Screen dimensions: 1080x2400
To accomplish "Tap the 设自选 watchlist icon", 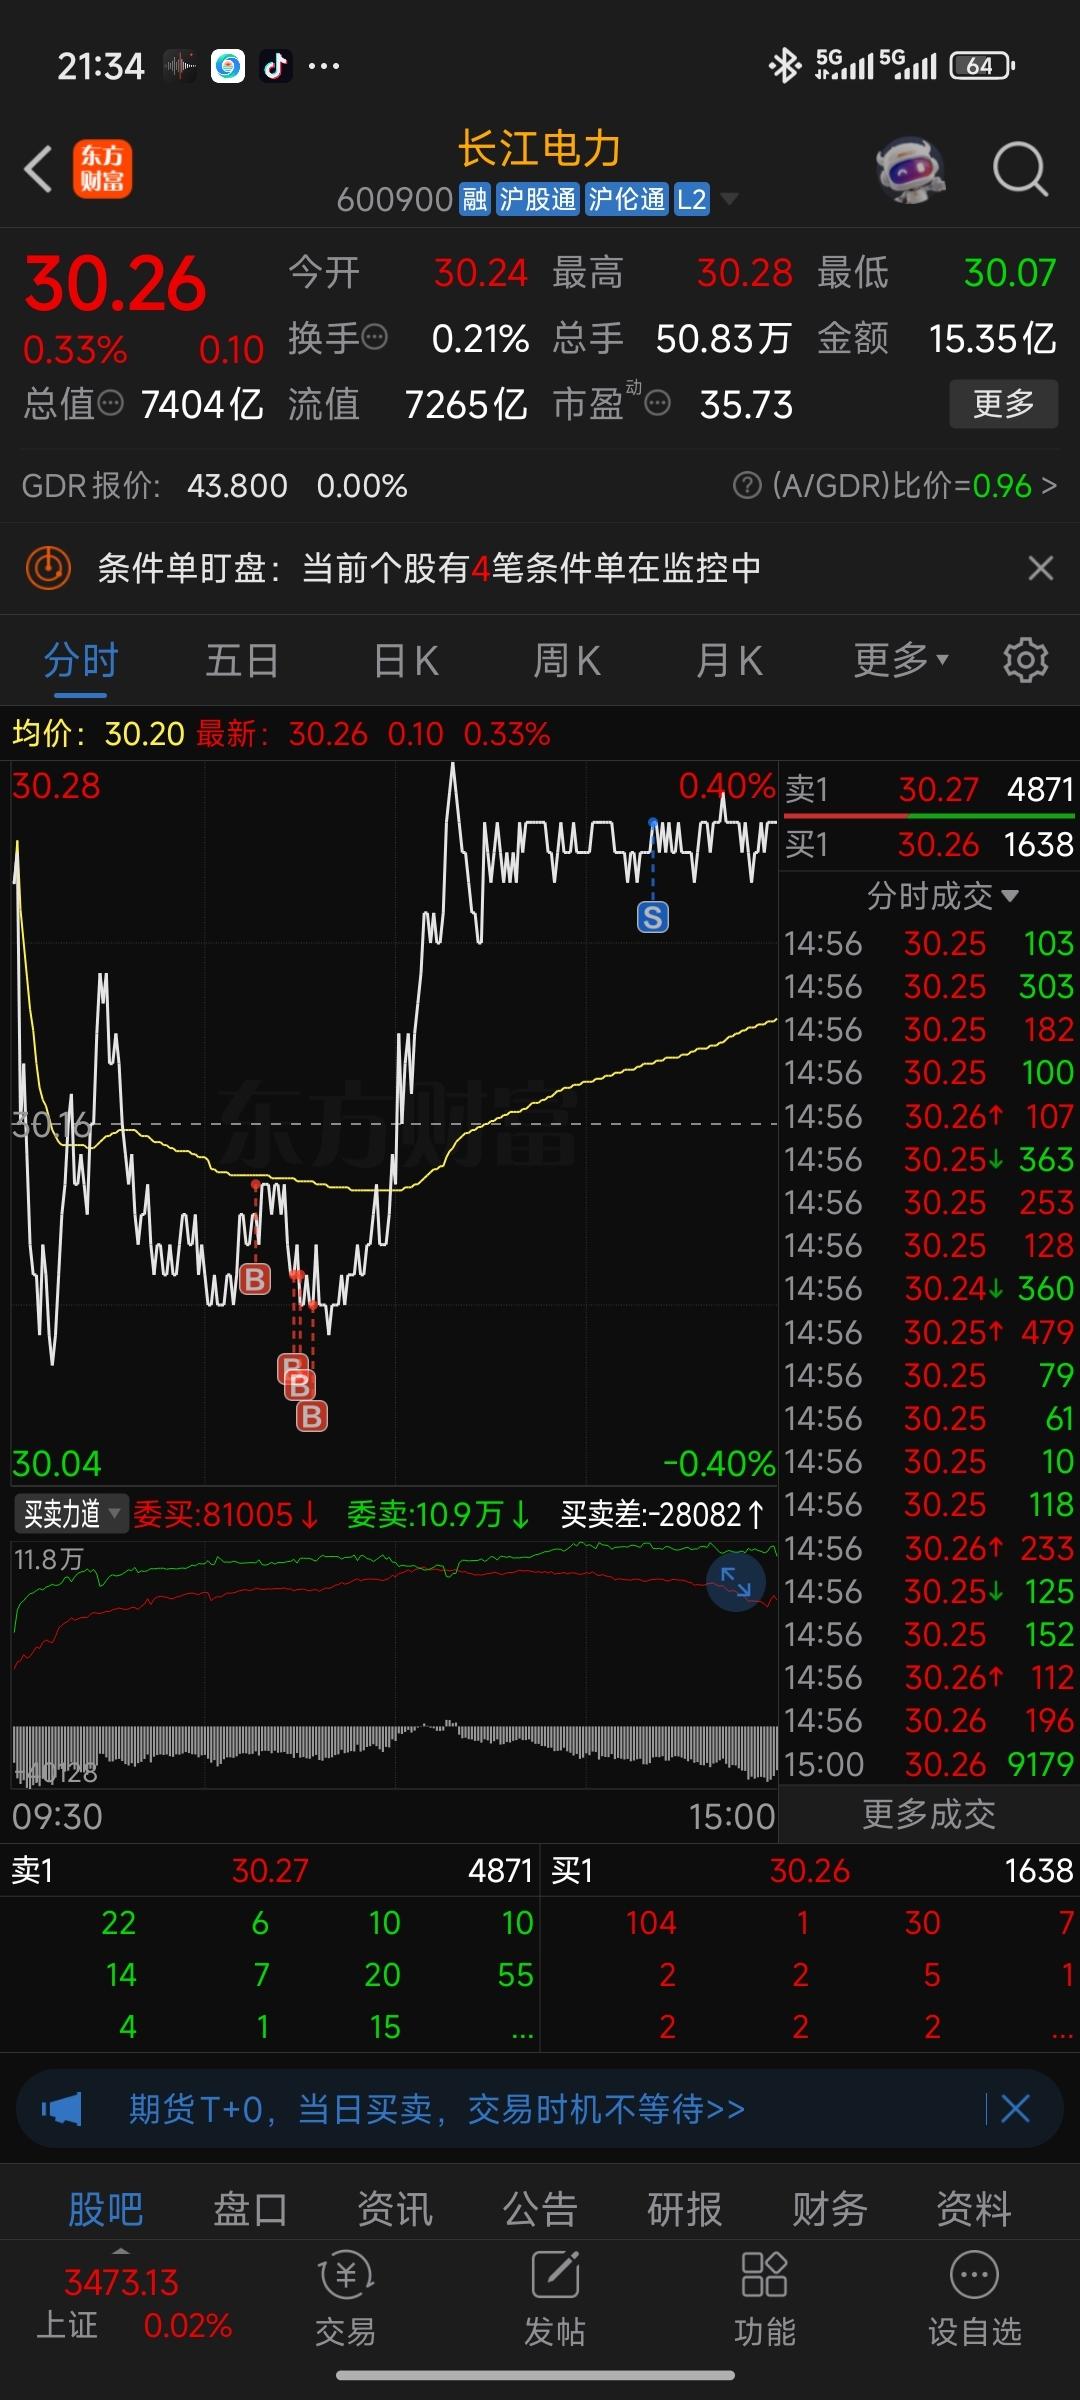I will click(x=975, y=2298).
